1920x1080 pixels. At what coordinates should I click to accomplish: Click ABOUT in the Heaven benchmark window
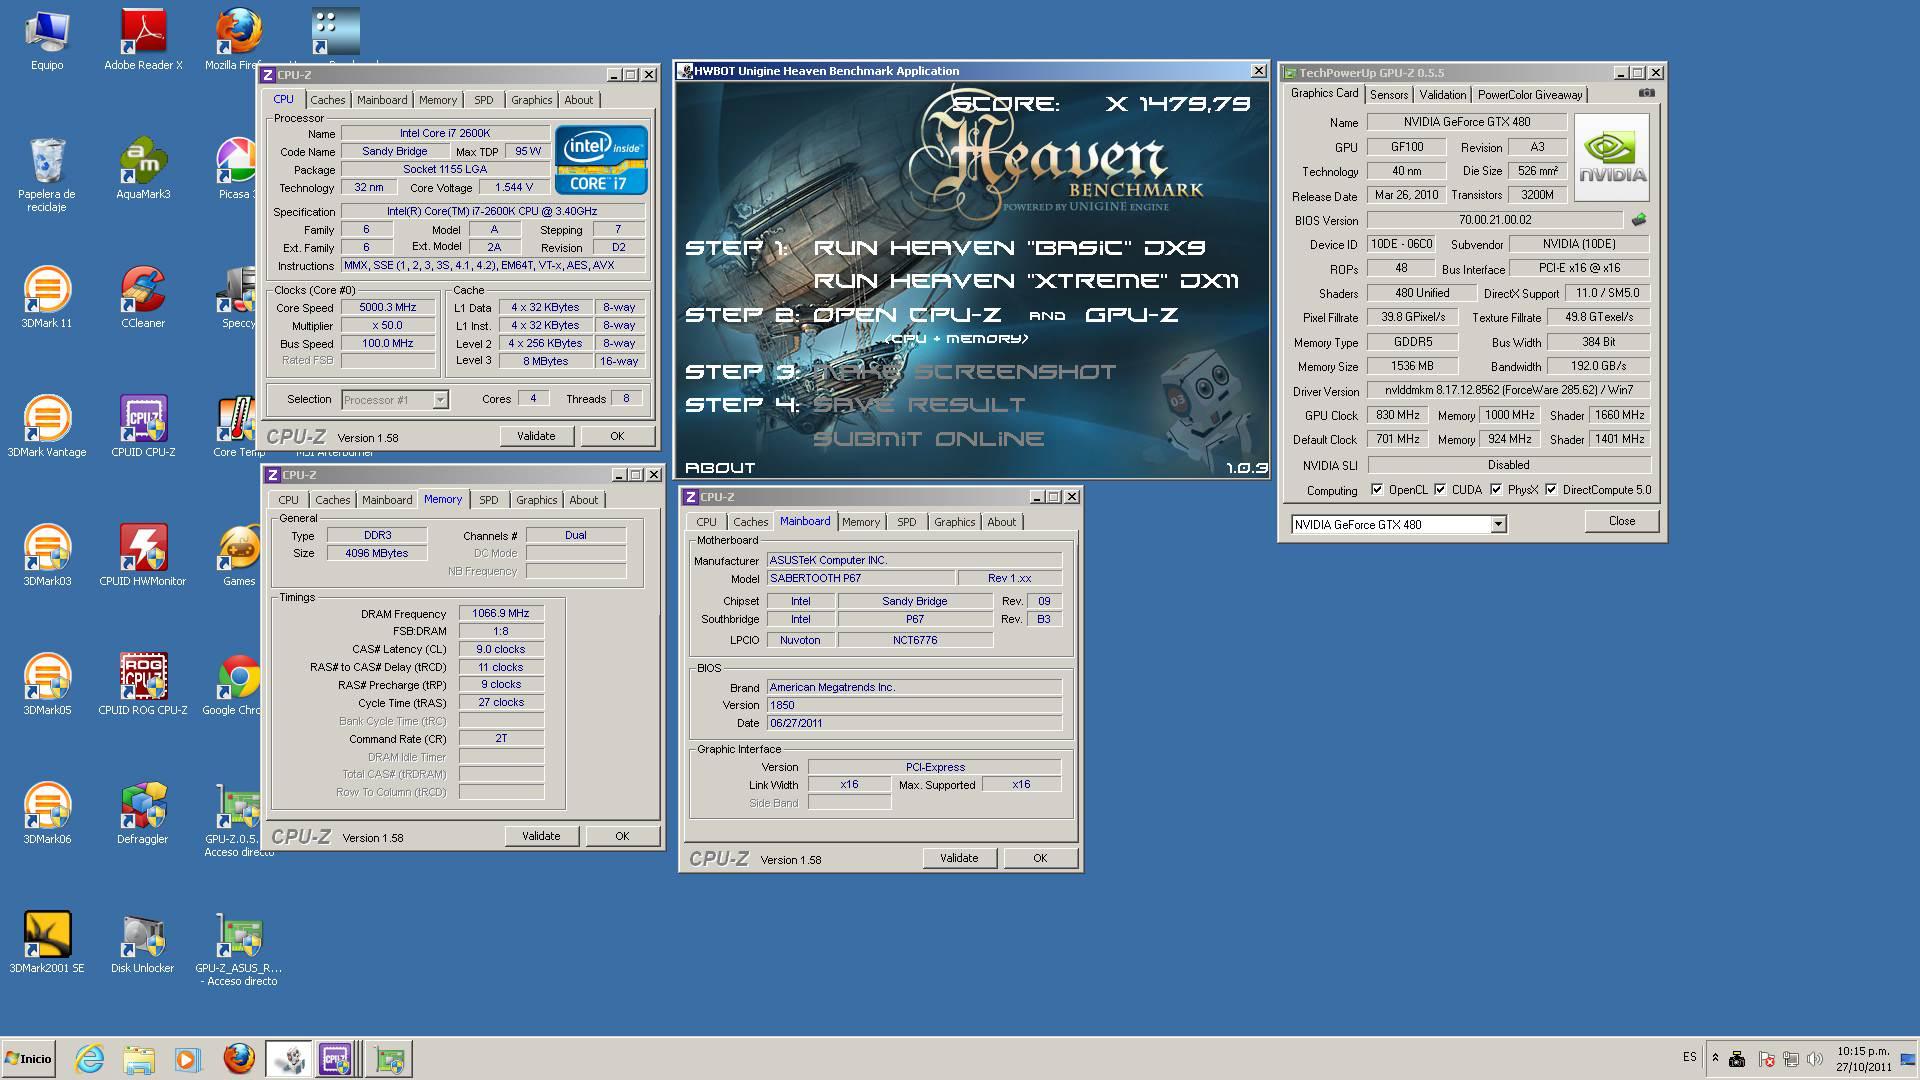click(x=720, y=467)
